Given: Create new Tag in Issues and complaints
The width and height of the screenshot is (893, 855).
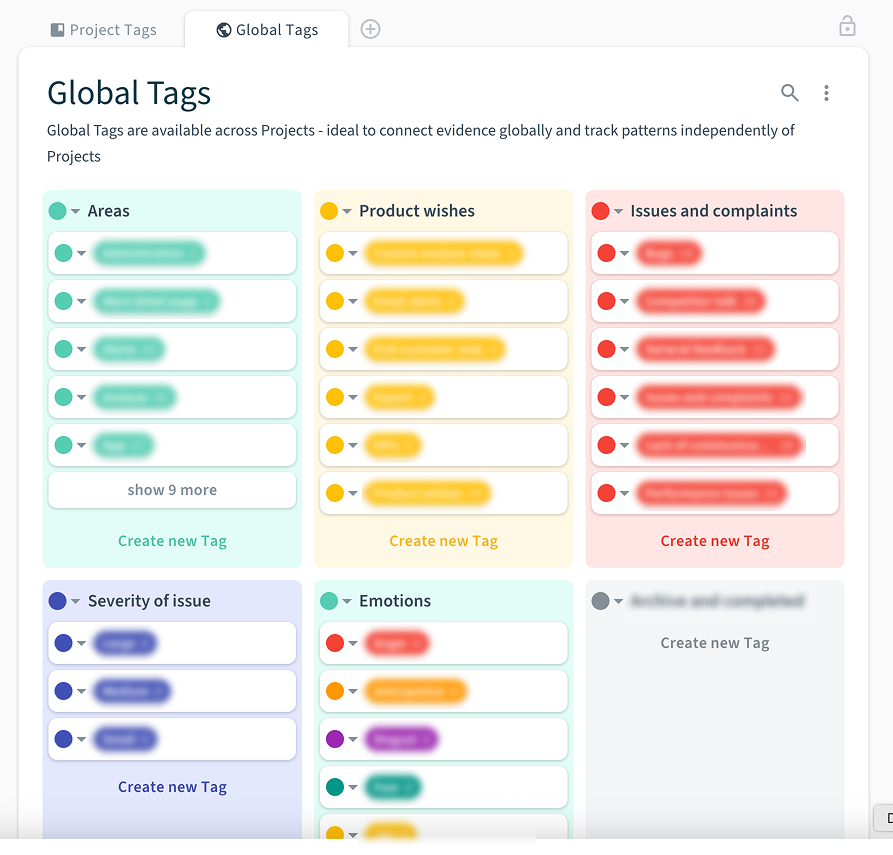Looking at the screenshot, I should 714,541.
